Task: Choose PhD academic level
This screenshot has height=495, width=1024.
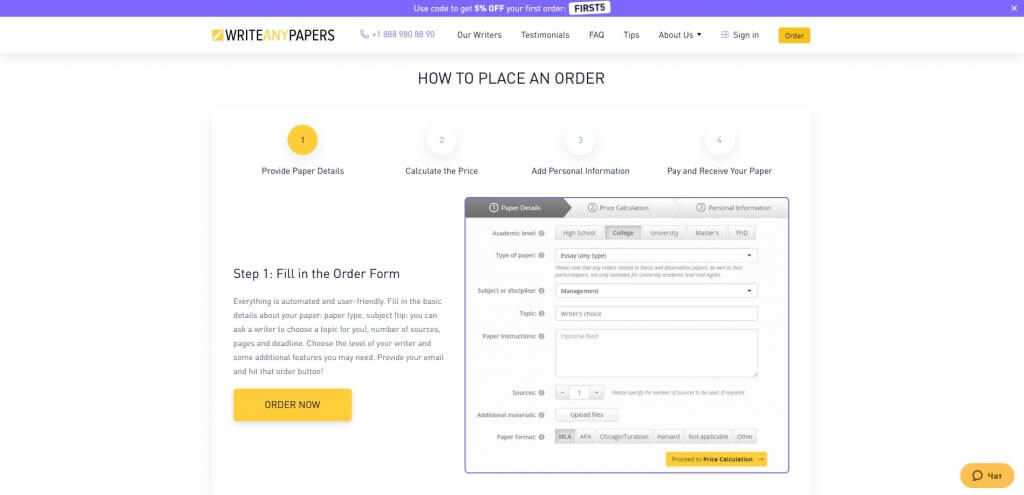Action: click(x=741, y=233)
